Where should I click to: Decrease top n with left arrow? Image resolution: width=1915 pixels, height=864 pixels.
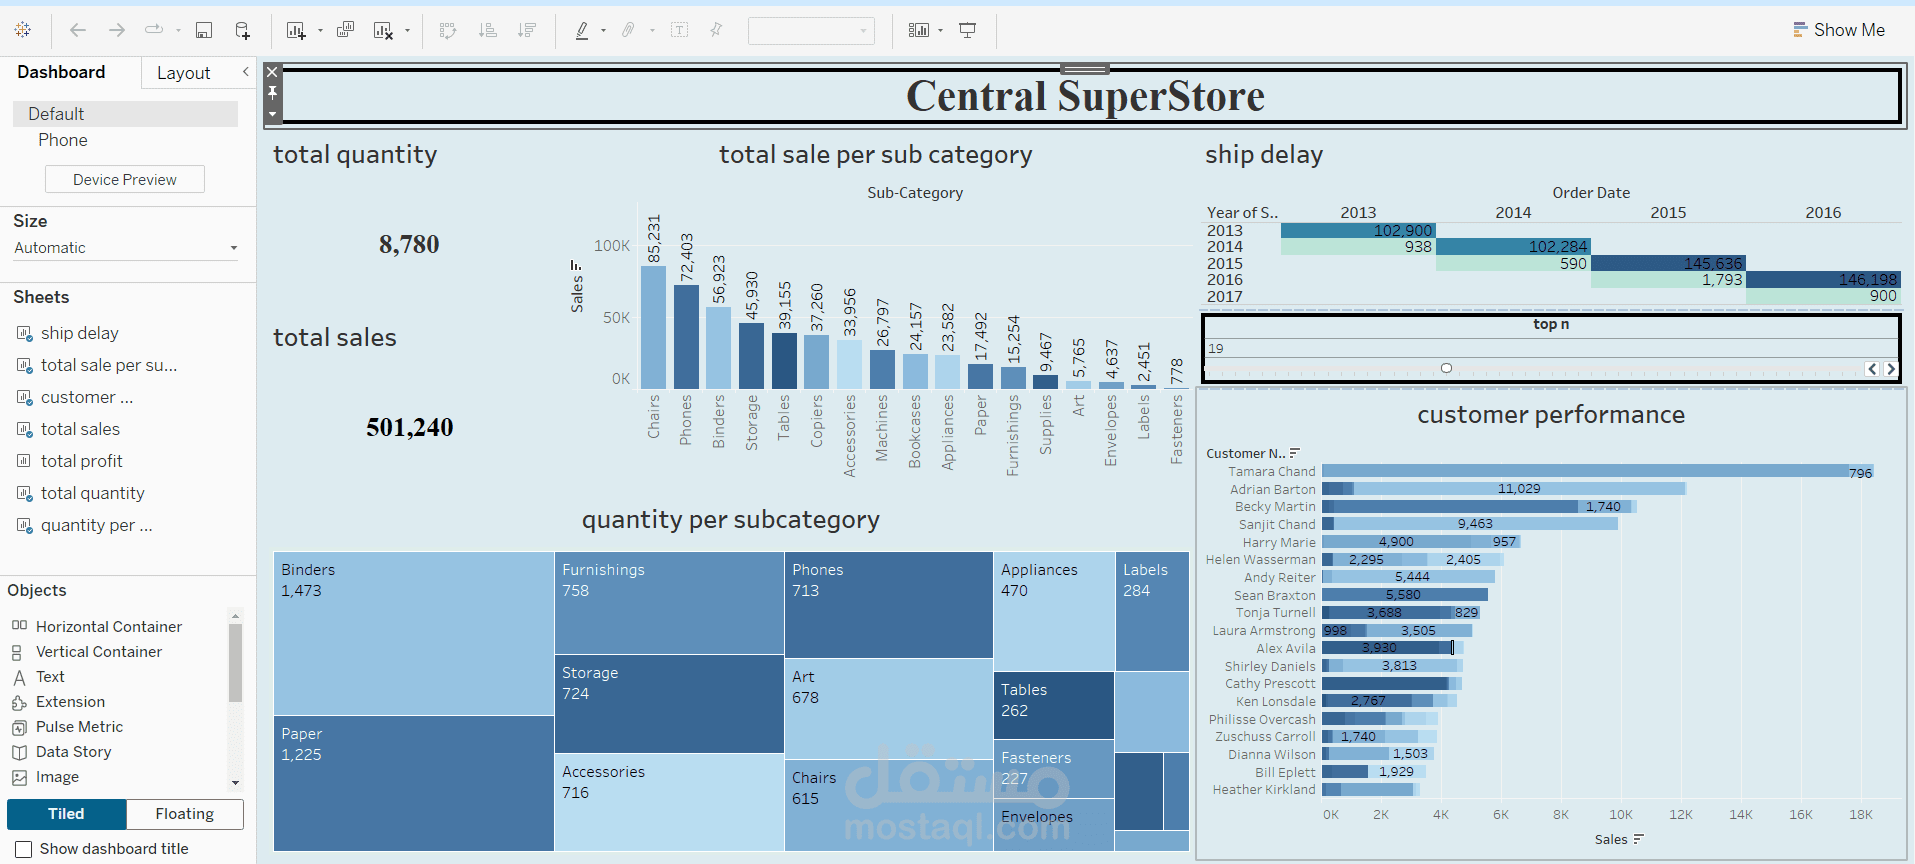pyautogui.click(x=1872, y=369)
